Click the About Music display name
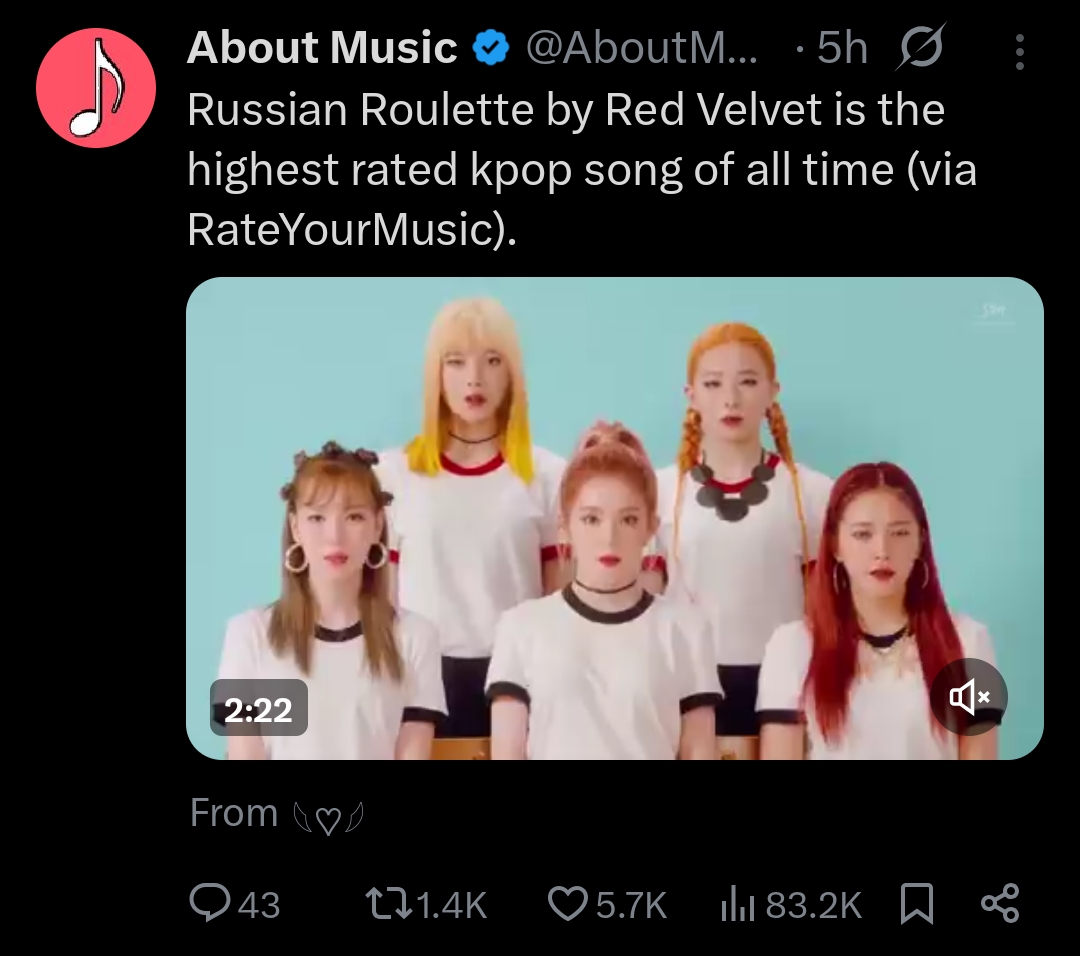Viewport: 1080px width, 956px height. point(322,48)
